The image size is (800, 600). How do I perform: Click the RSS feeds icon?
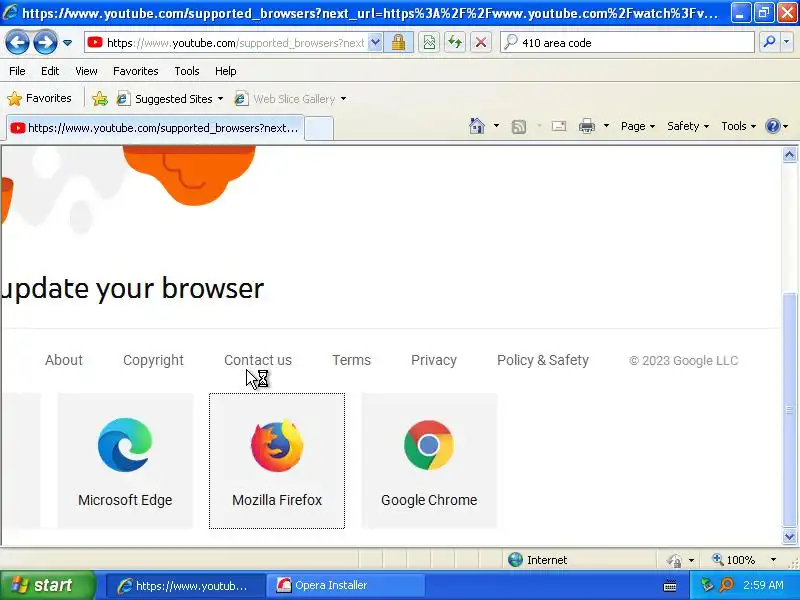tap(519, 126)
